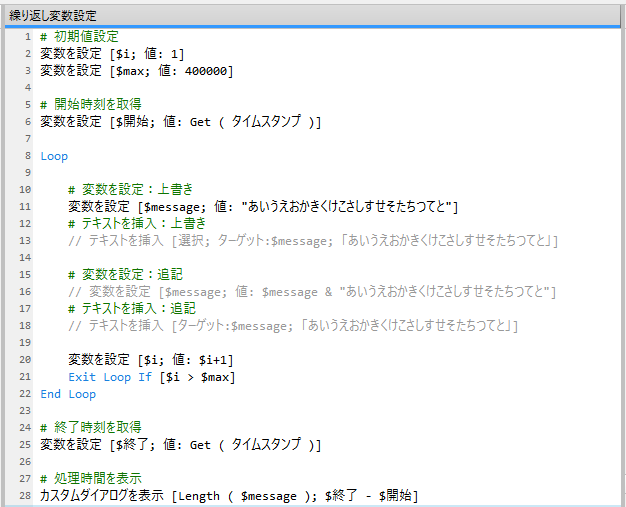Select the カスタムダイアログを表示 step
Screen dimensions: 626x507
(229, 495)
